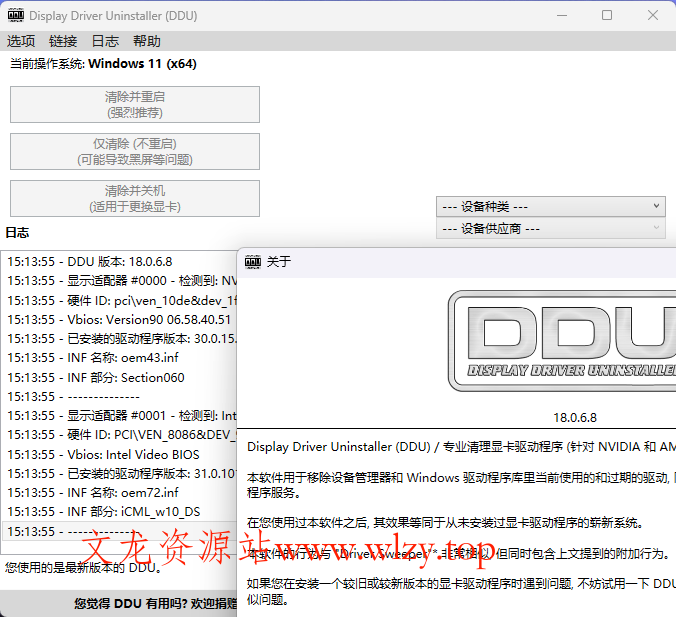Viewport: 676px width, 617px height.
Task: Click 清除并重启 (强烈推荐) button
Action: [135, 104]
